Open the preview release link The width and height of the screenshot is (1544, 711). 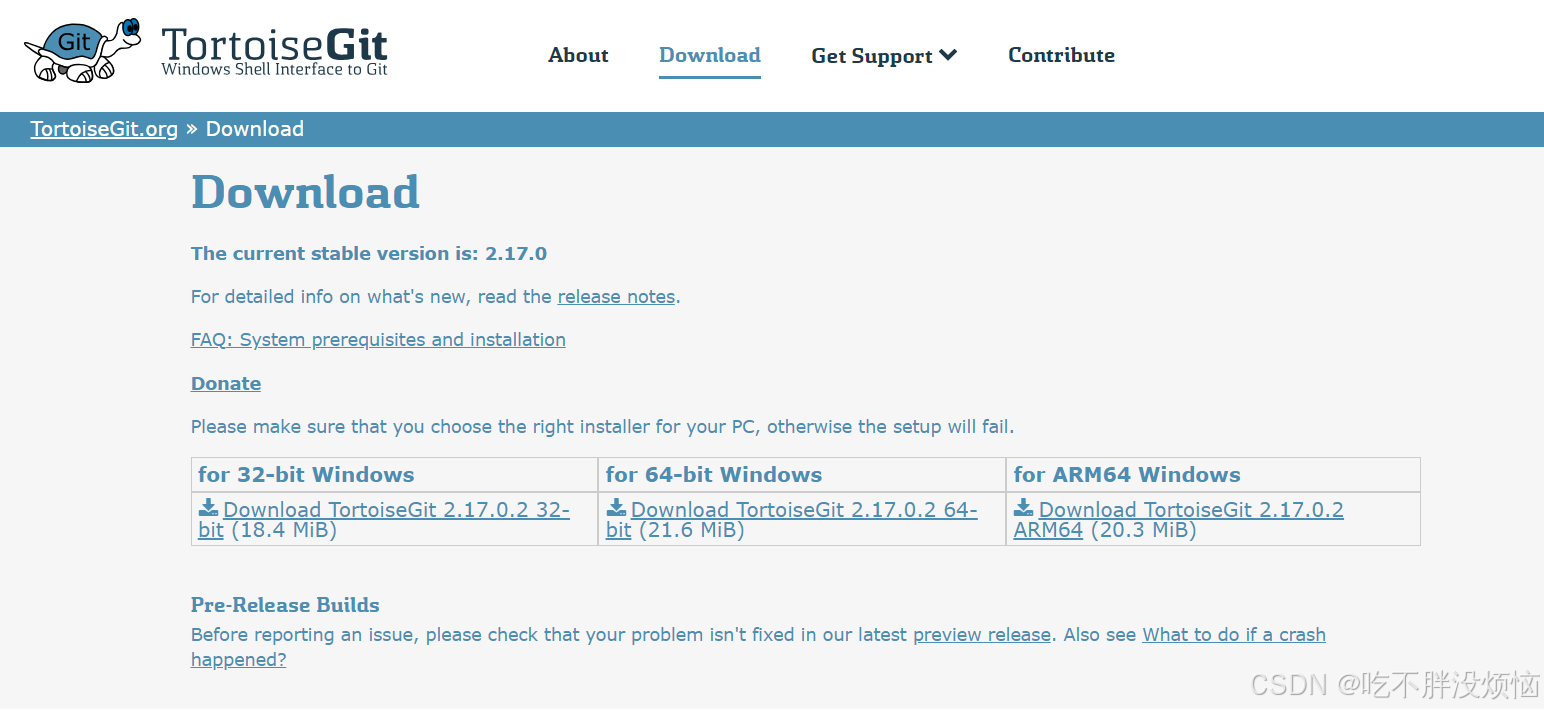[x=982, y=635]
